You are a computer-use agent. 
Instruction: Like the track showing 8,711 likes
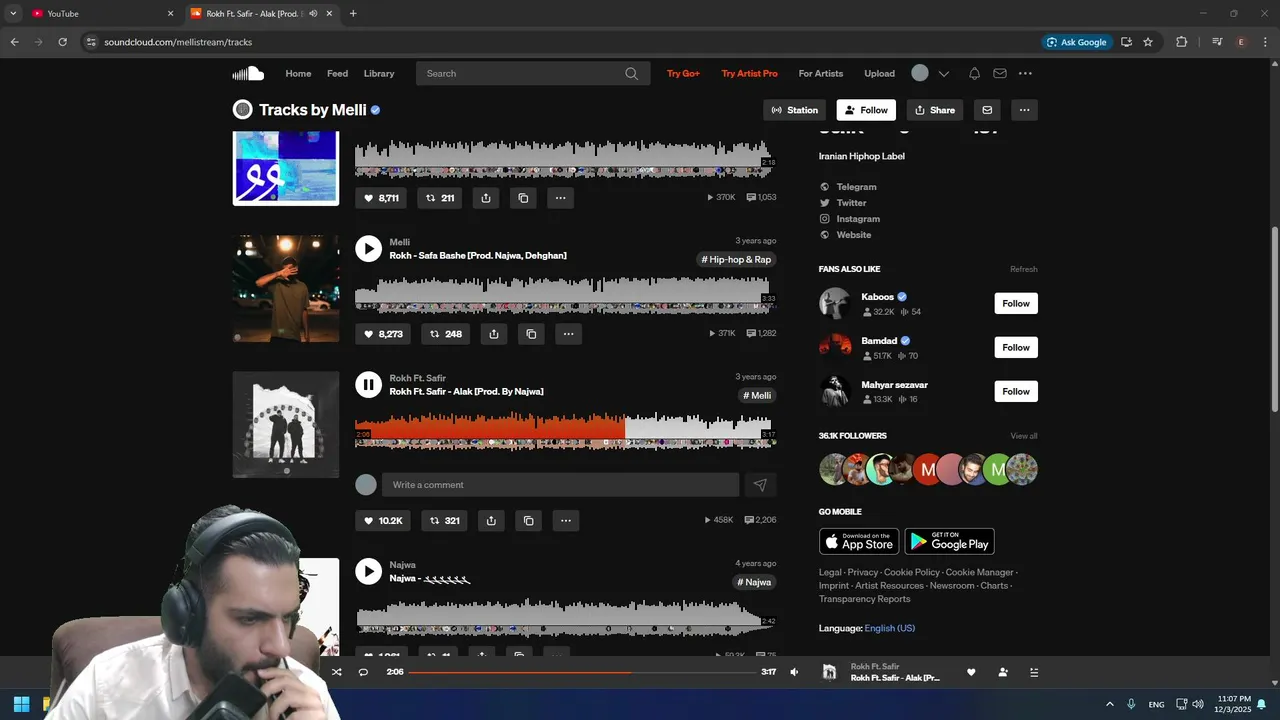point(381,198)
